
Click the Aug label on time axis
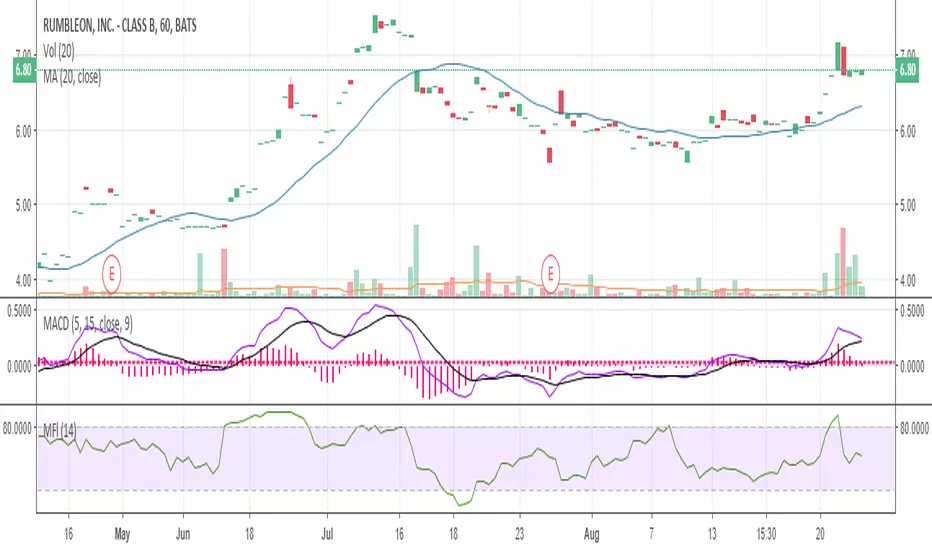pos(591,534)
